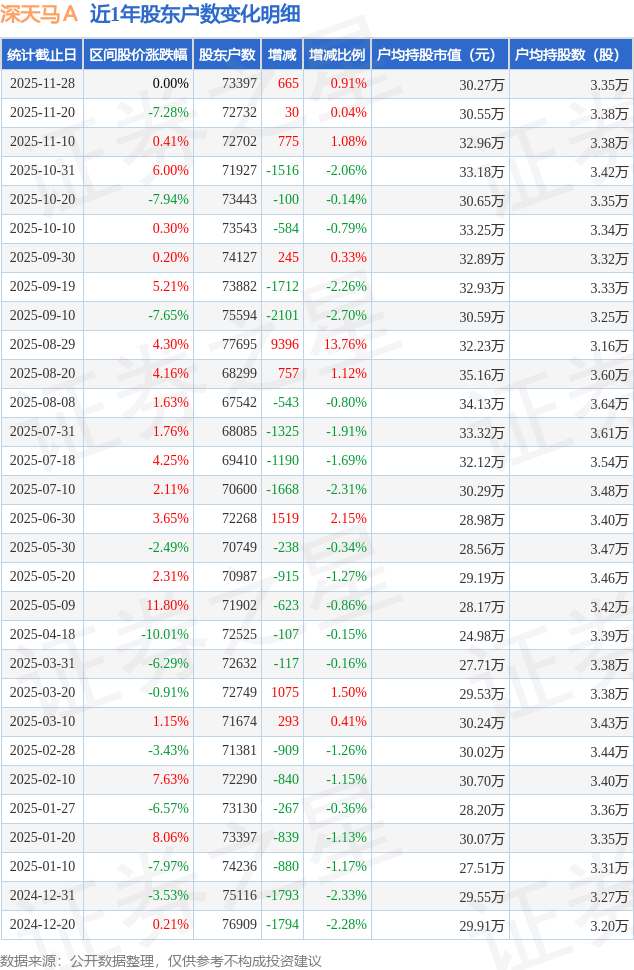Click the 区间股价涨跌幅 column header
This screenshot has height=970, width=634.
(137, 55)
